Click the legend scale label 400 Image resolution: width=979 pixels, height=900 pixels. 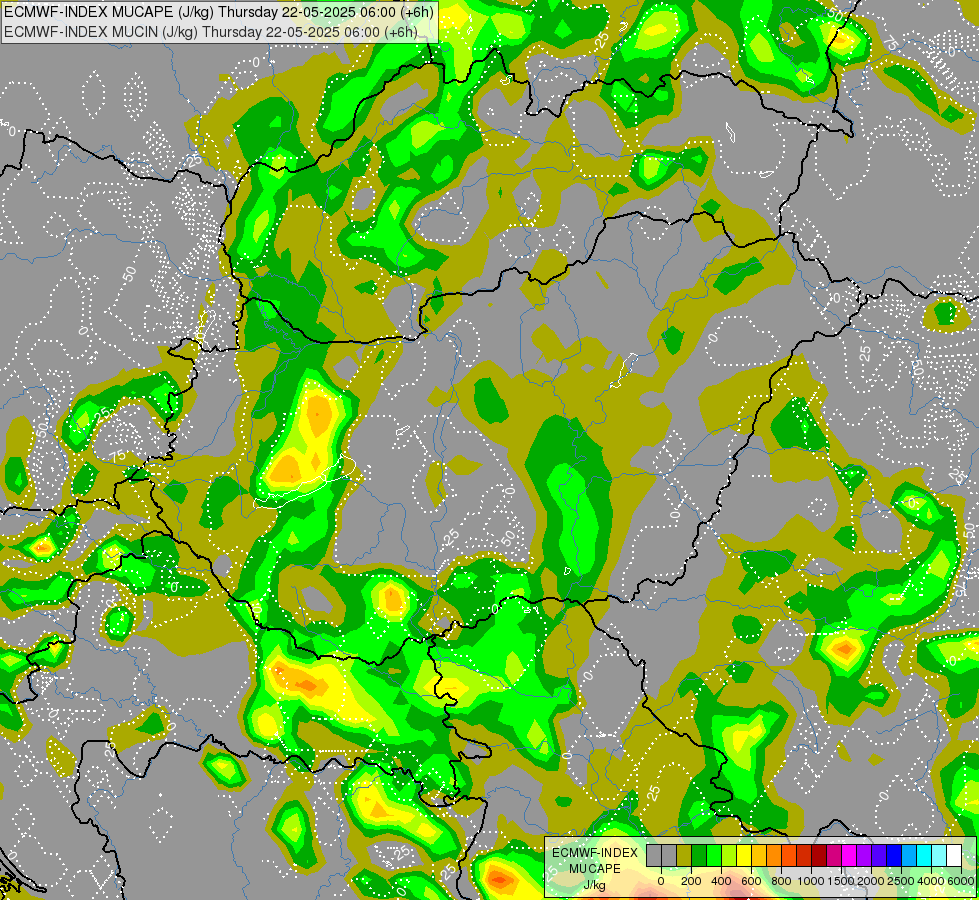(721, 881)
